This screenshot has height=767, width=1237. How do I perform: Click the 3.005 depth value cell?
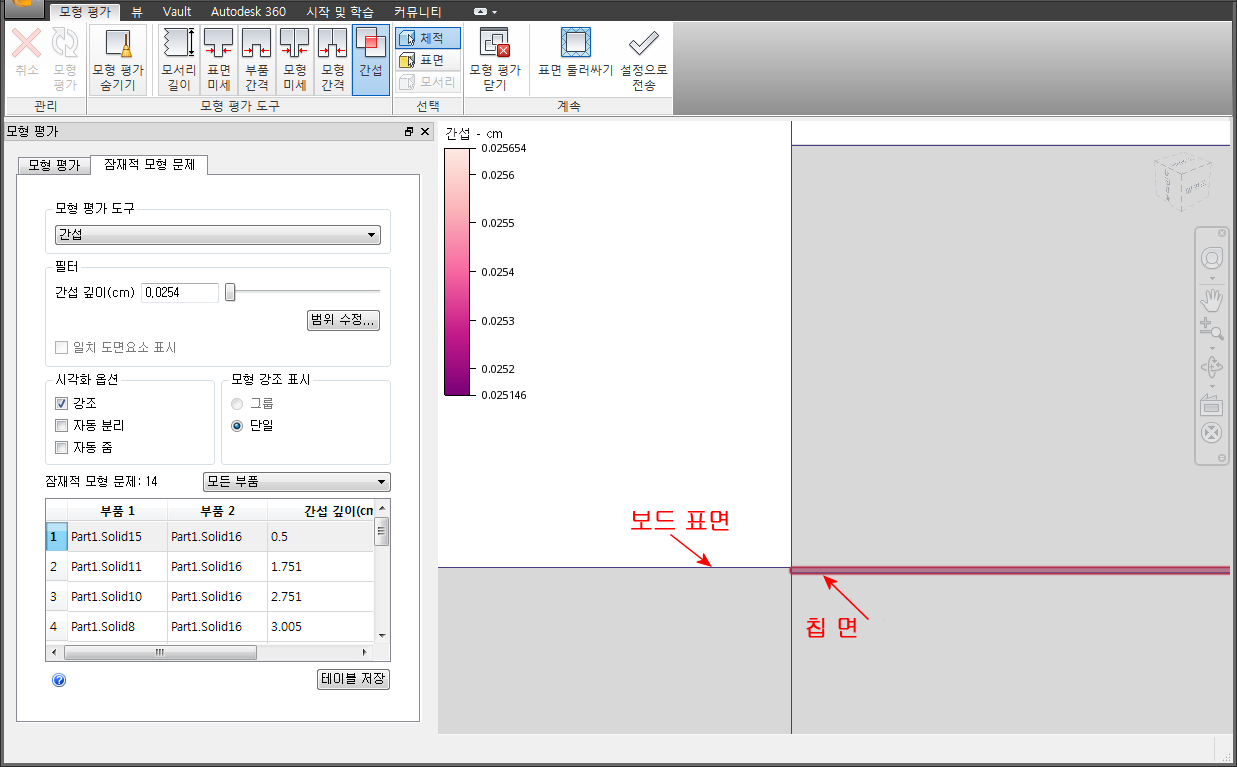pyautogui.click(x=321, y=626)
